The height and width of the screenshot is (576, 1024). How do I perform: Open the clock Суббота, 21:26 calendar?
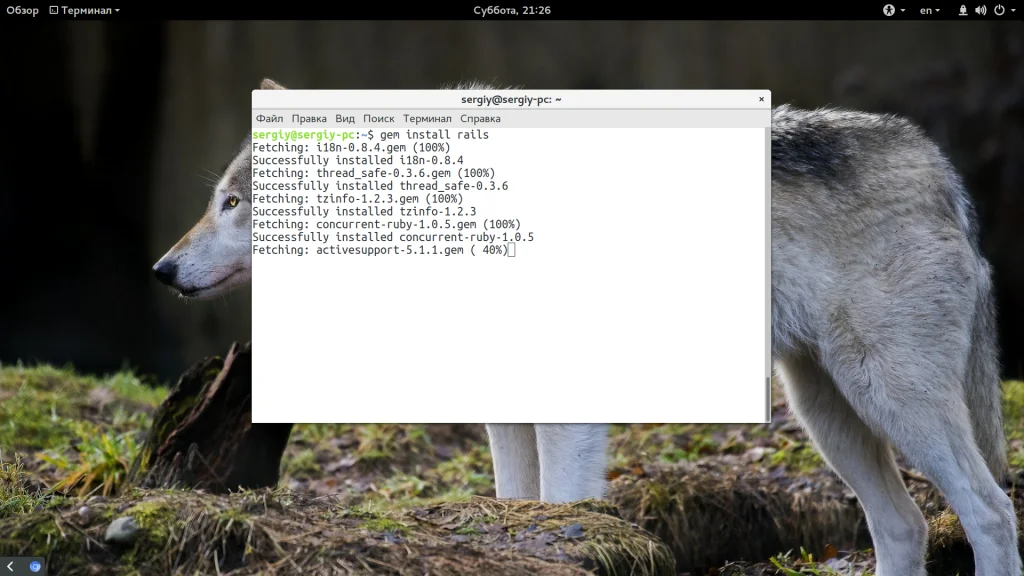point(512,10)
